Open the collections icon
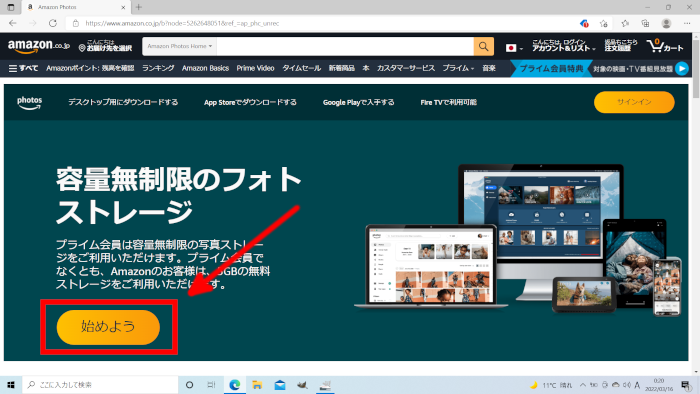 pyautogui.click(x=646, y=23)
